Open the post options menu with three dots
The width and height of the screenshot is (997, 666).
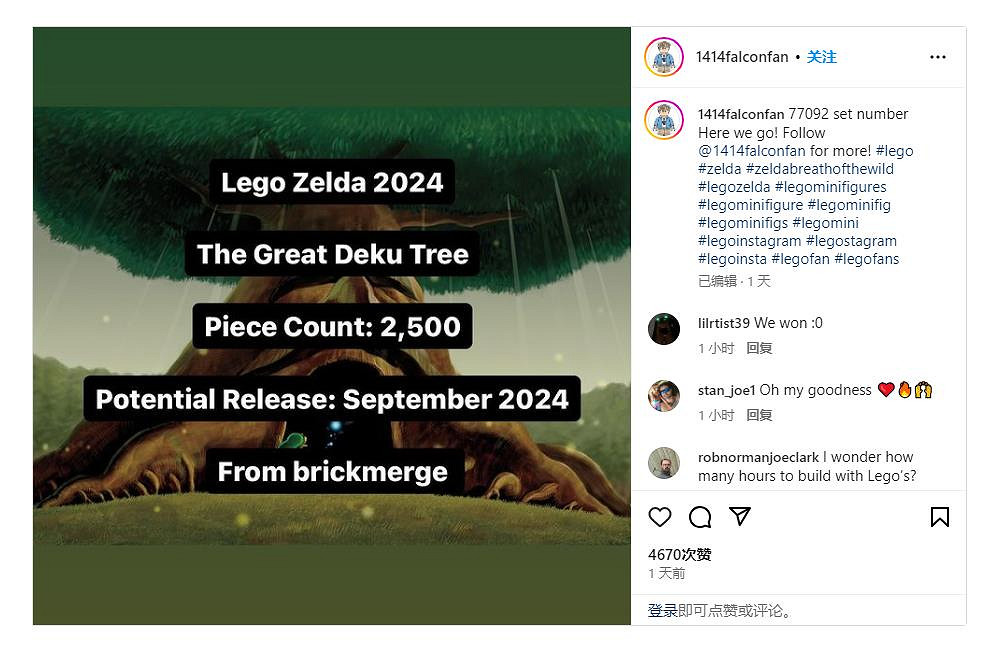click(937, 57)
